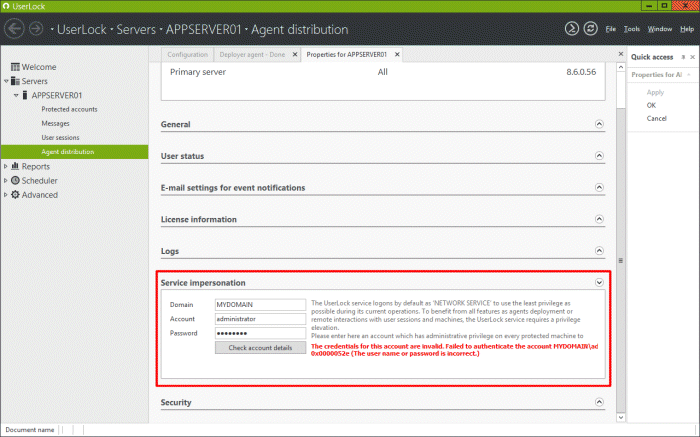Expand the General section
700x437 pixels.
[x=599, y=124]
